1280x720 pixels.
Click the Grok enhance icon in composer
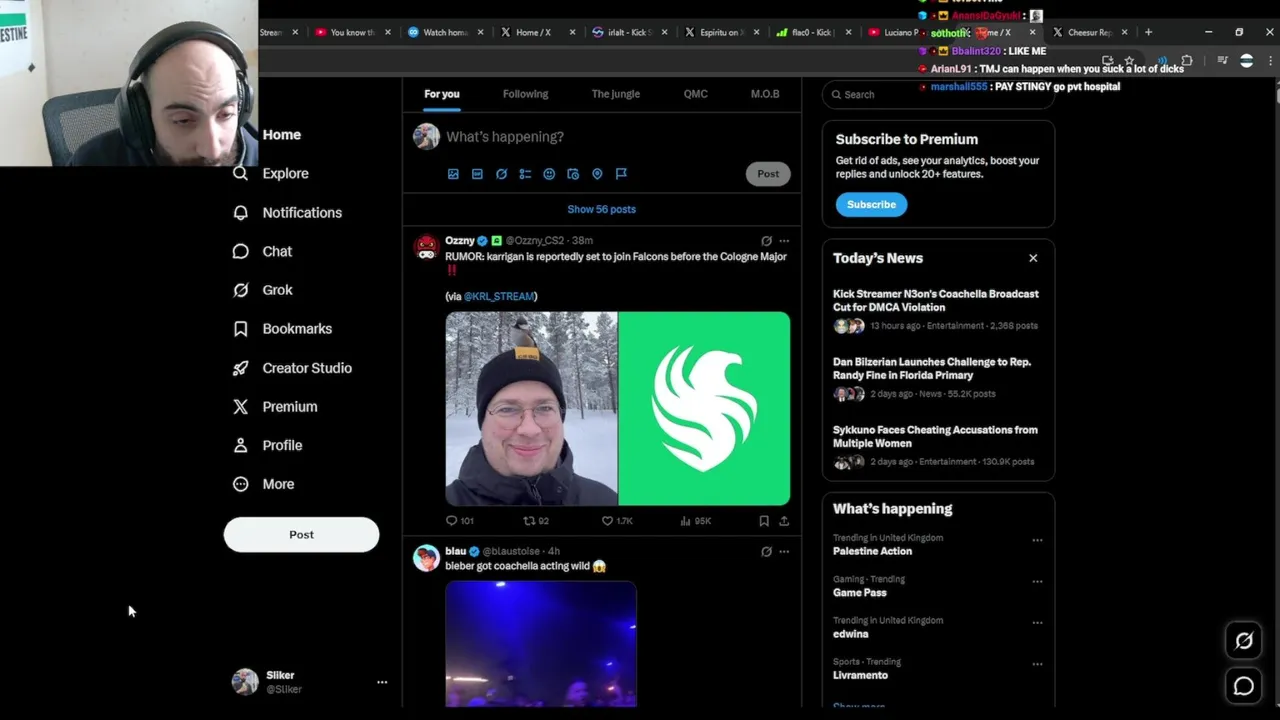click(501, 174)
